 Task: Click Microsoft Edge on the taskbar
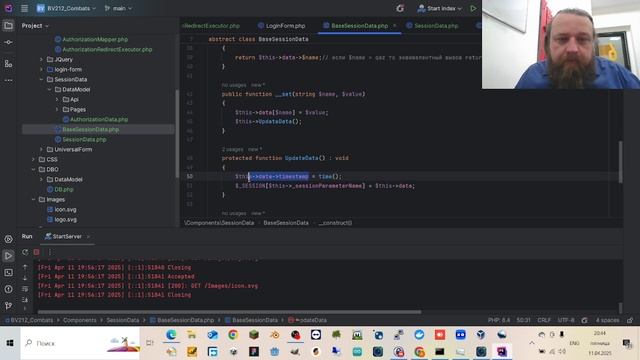point(171,335)
